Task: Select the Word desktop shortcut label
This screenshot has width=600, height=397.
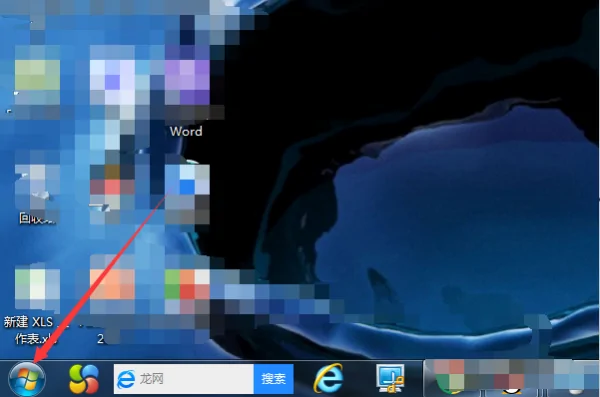Action: (186, 132)
